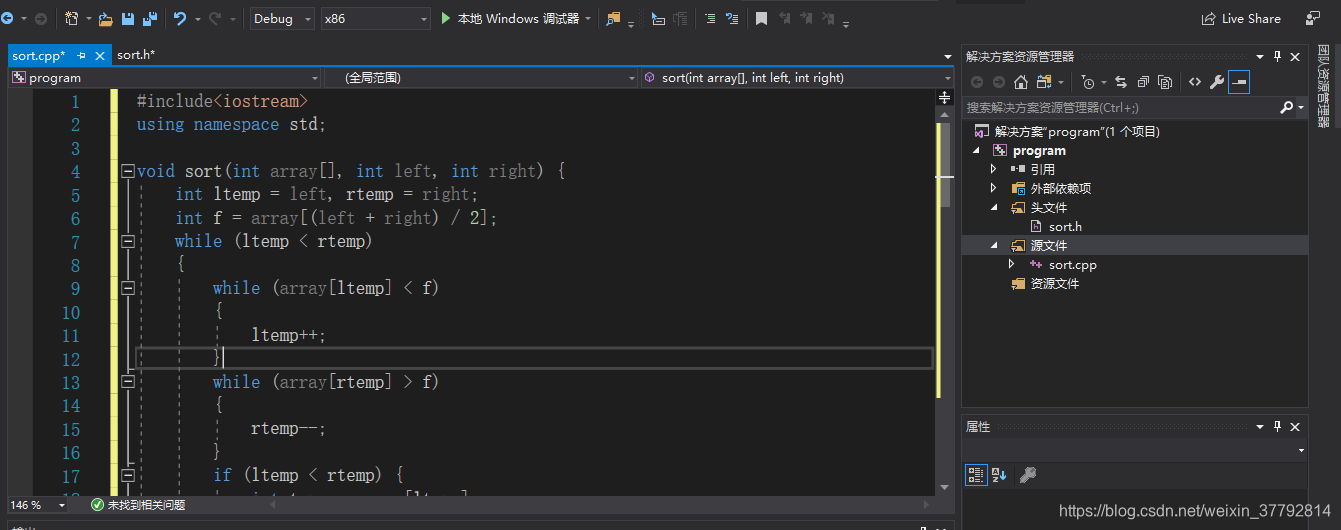This screenshot has width=1341, height=530.
Task: Start the 本地 Windows 调试器 debugger
Action: pyautogui.click(x=511, y=19)
